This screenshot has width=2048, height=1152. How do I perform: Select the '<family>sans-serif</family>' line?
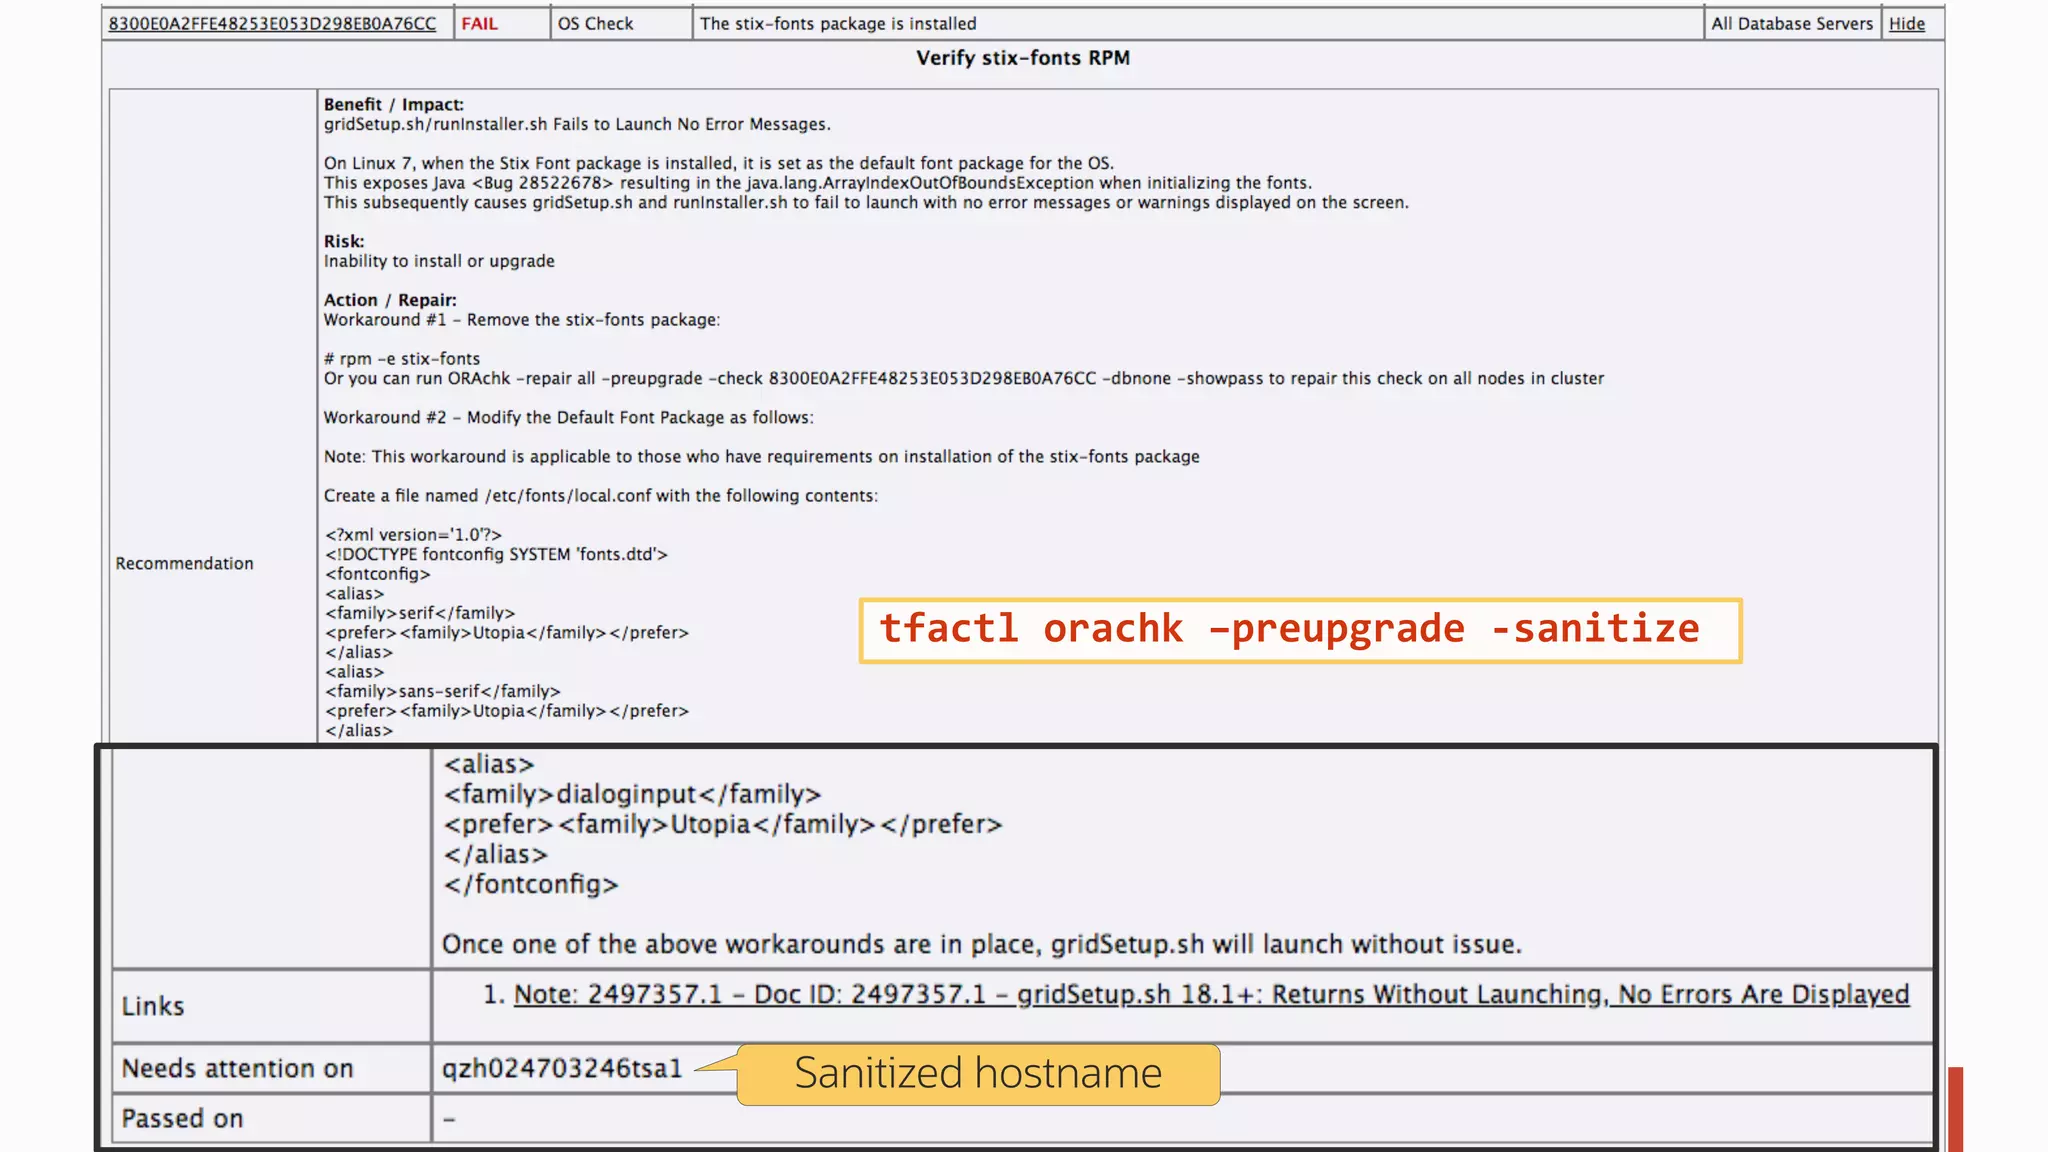pyautogui.click(x=442, y=691)
